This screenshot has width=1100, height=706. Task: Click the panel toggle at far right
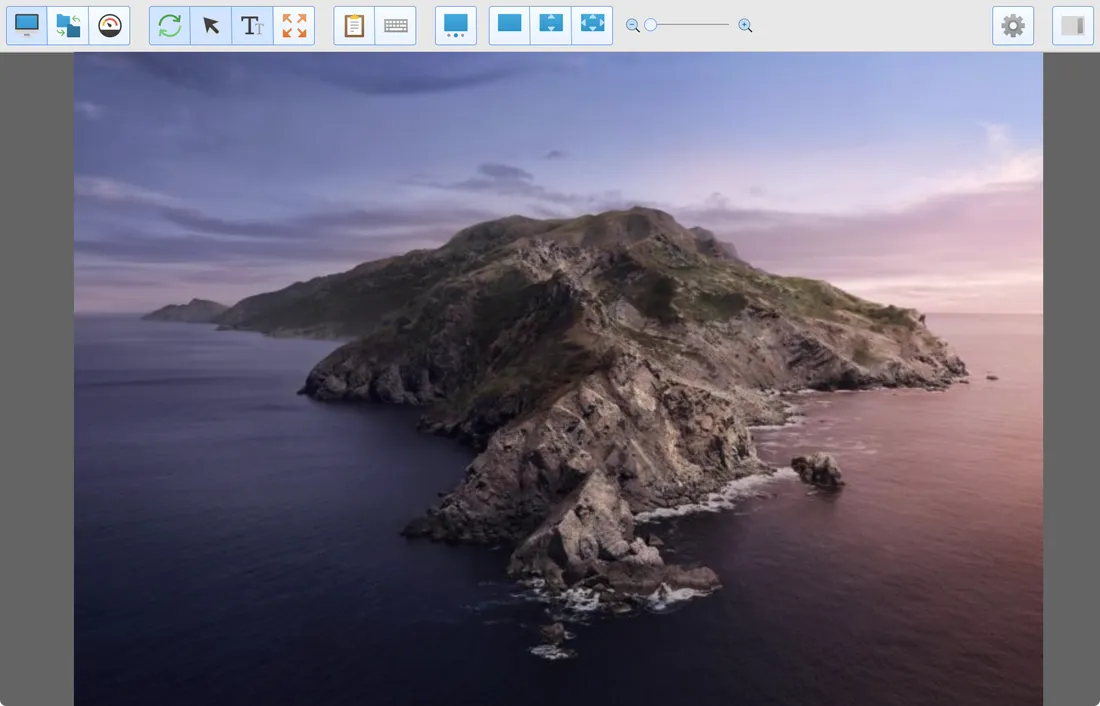[x=1071, y=25]
